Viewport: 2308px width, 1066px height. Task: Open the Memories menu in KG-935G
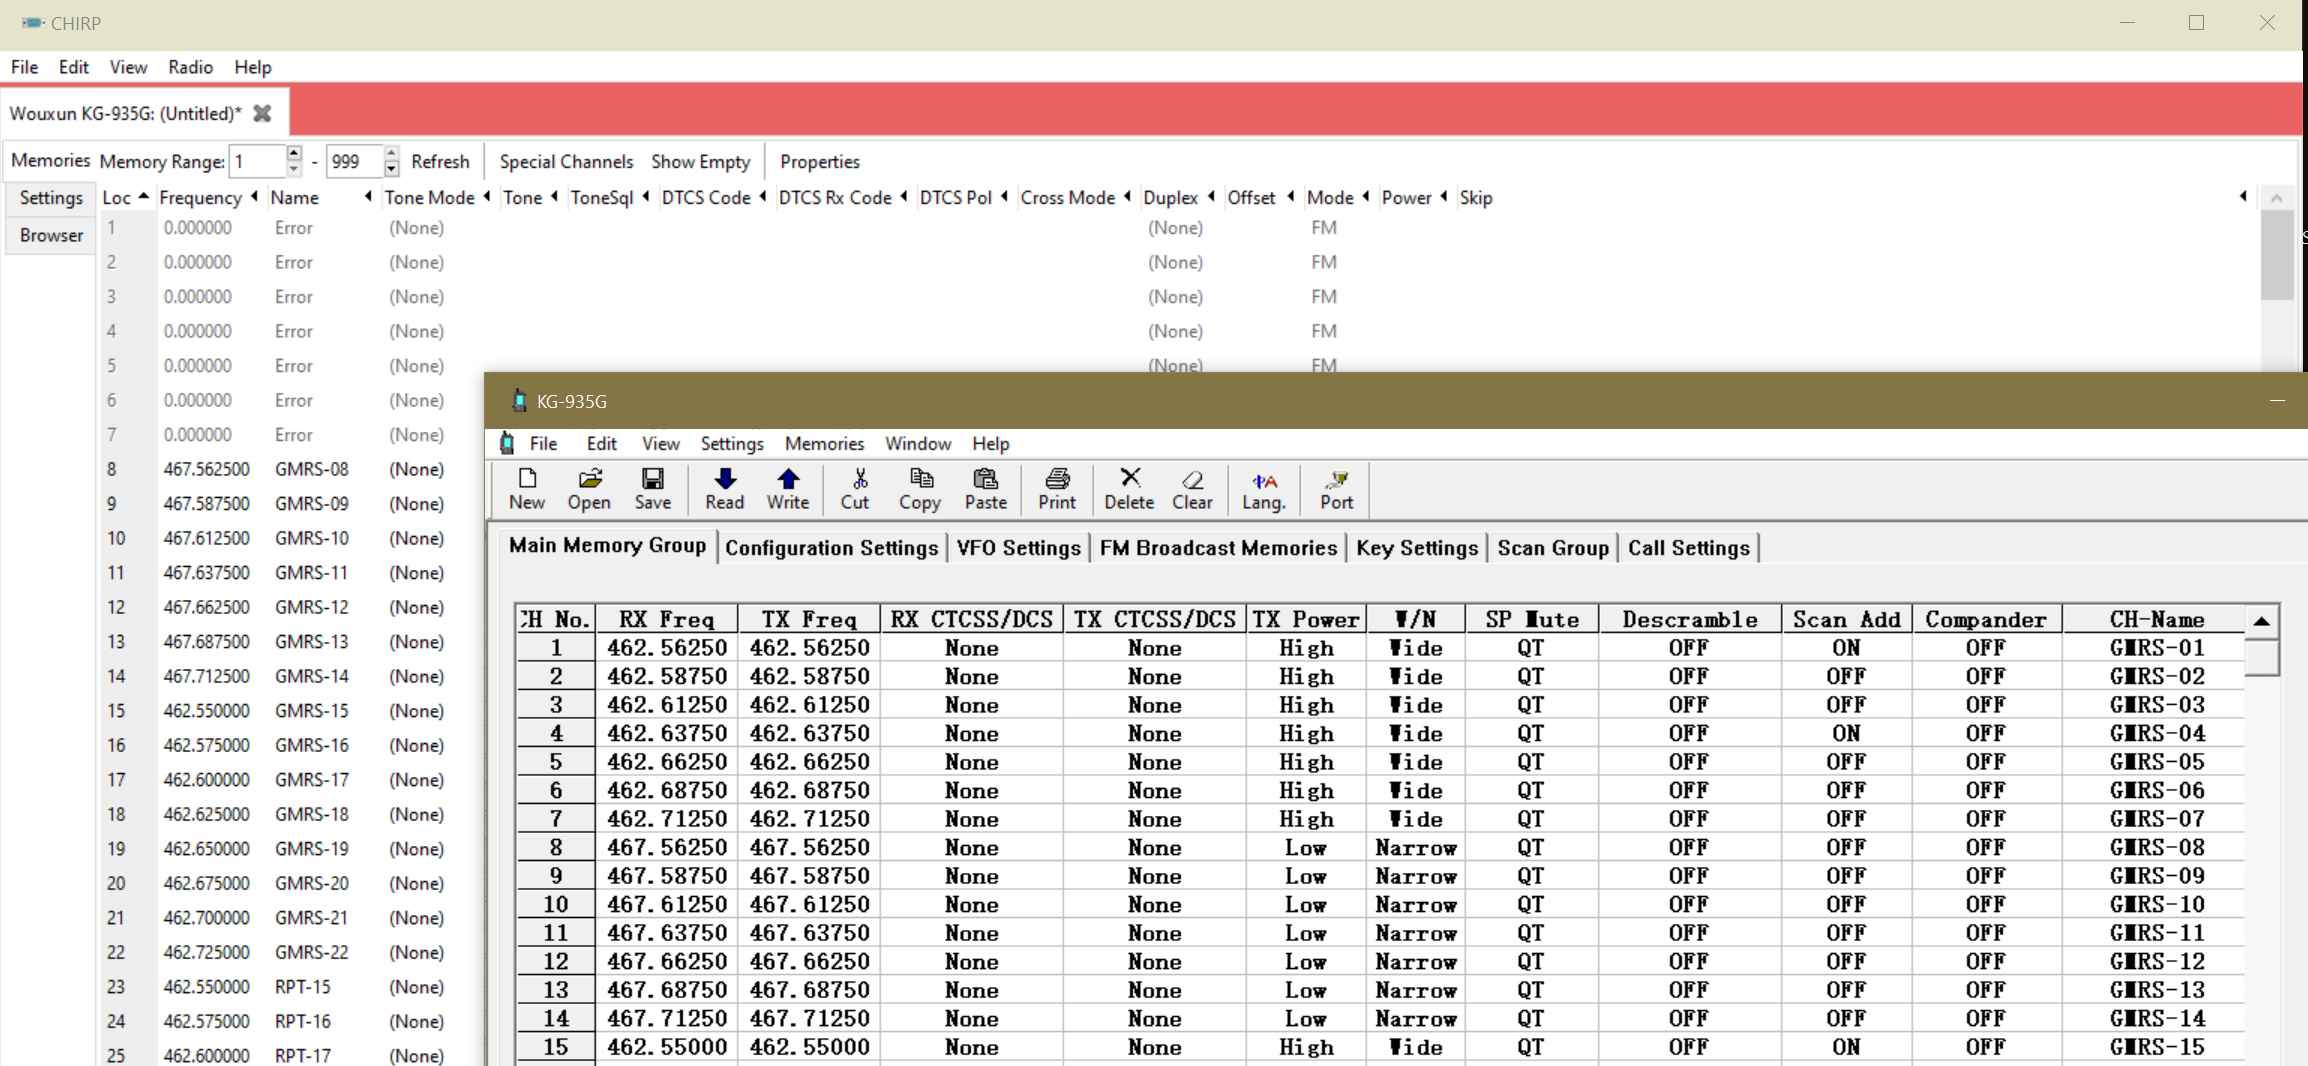point(824,443)
